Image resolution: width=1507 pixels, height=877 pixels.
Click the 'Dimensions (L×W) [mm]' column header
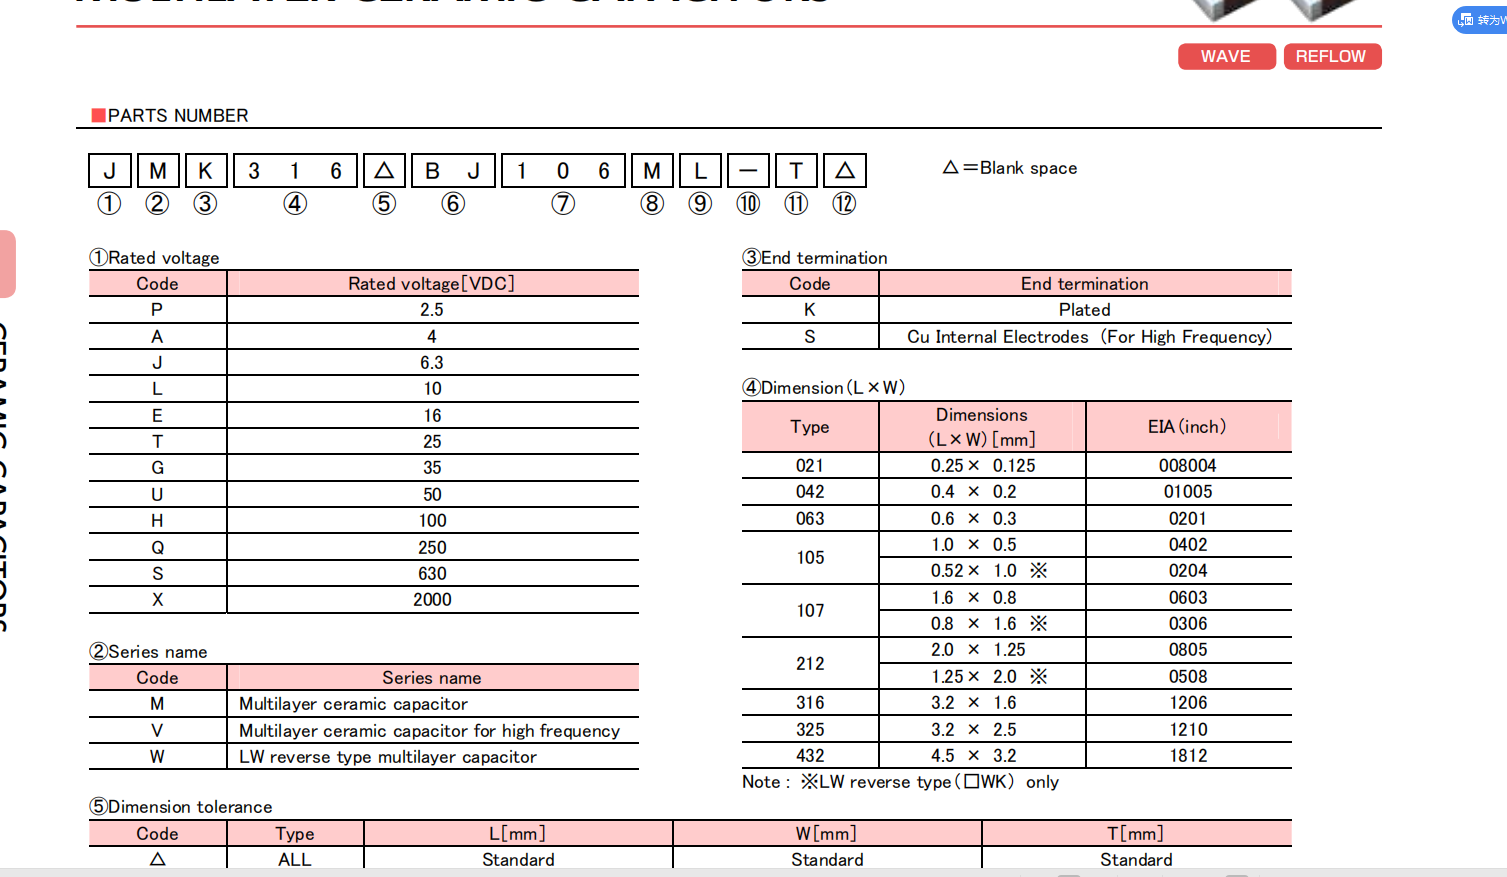click(x=982, y=427)
